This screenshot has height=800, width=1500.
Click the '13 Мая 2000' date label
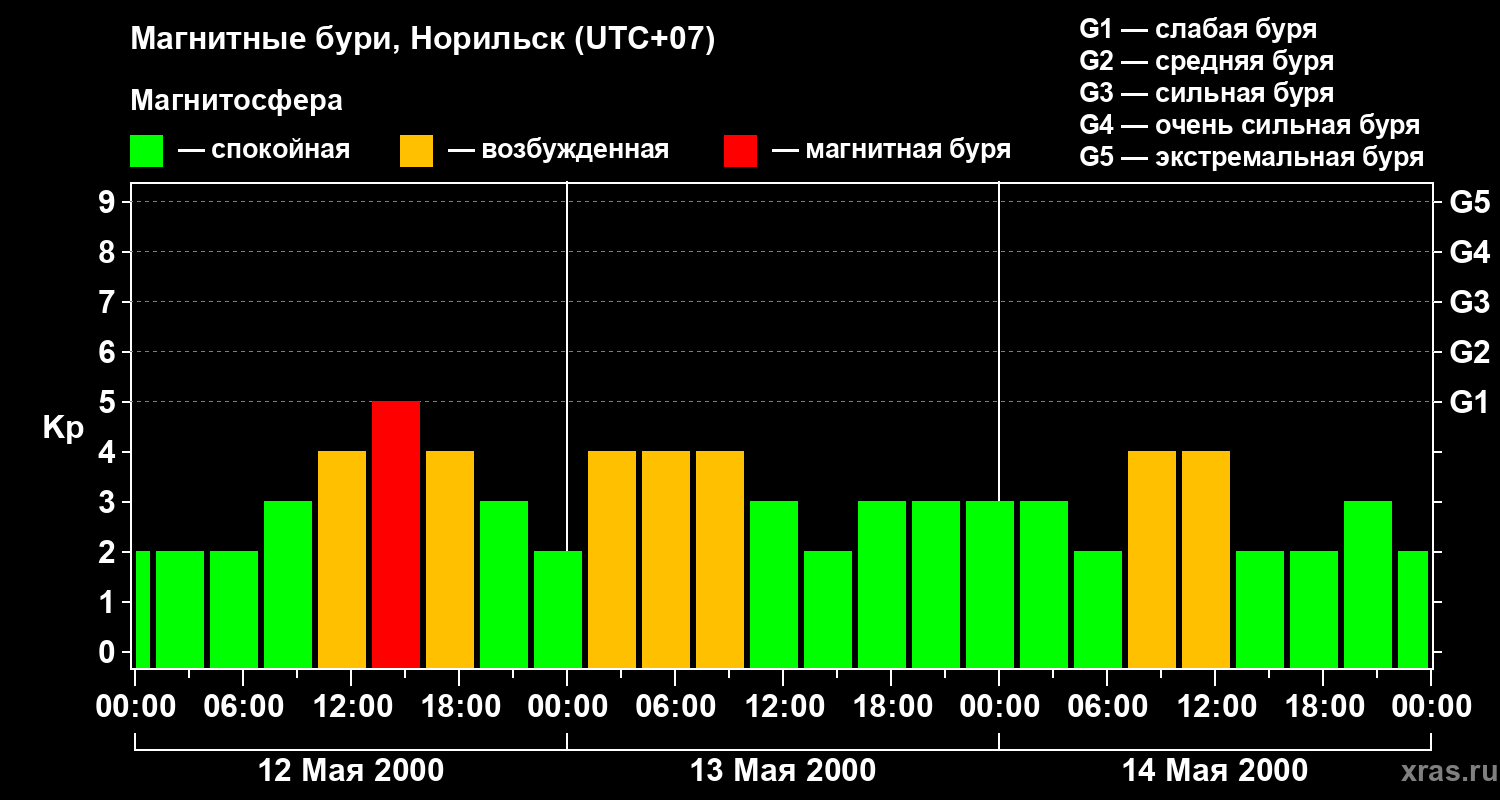[783, 770]
